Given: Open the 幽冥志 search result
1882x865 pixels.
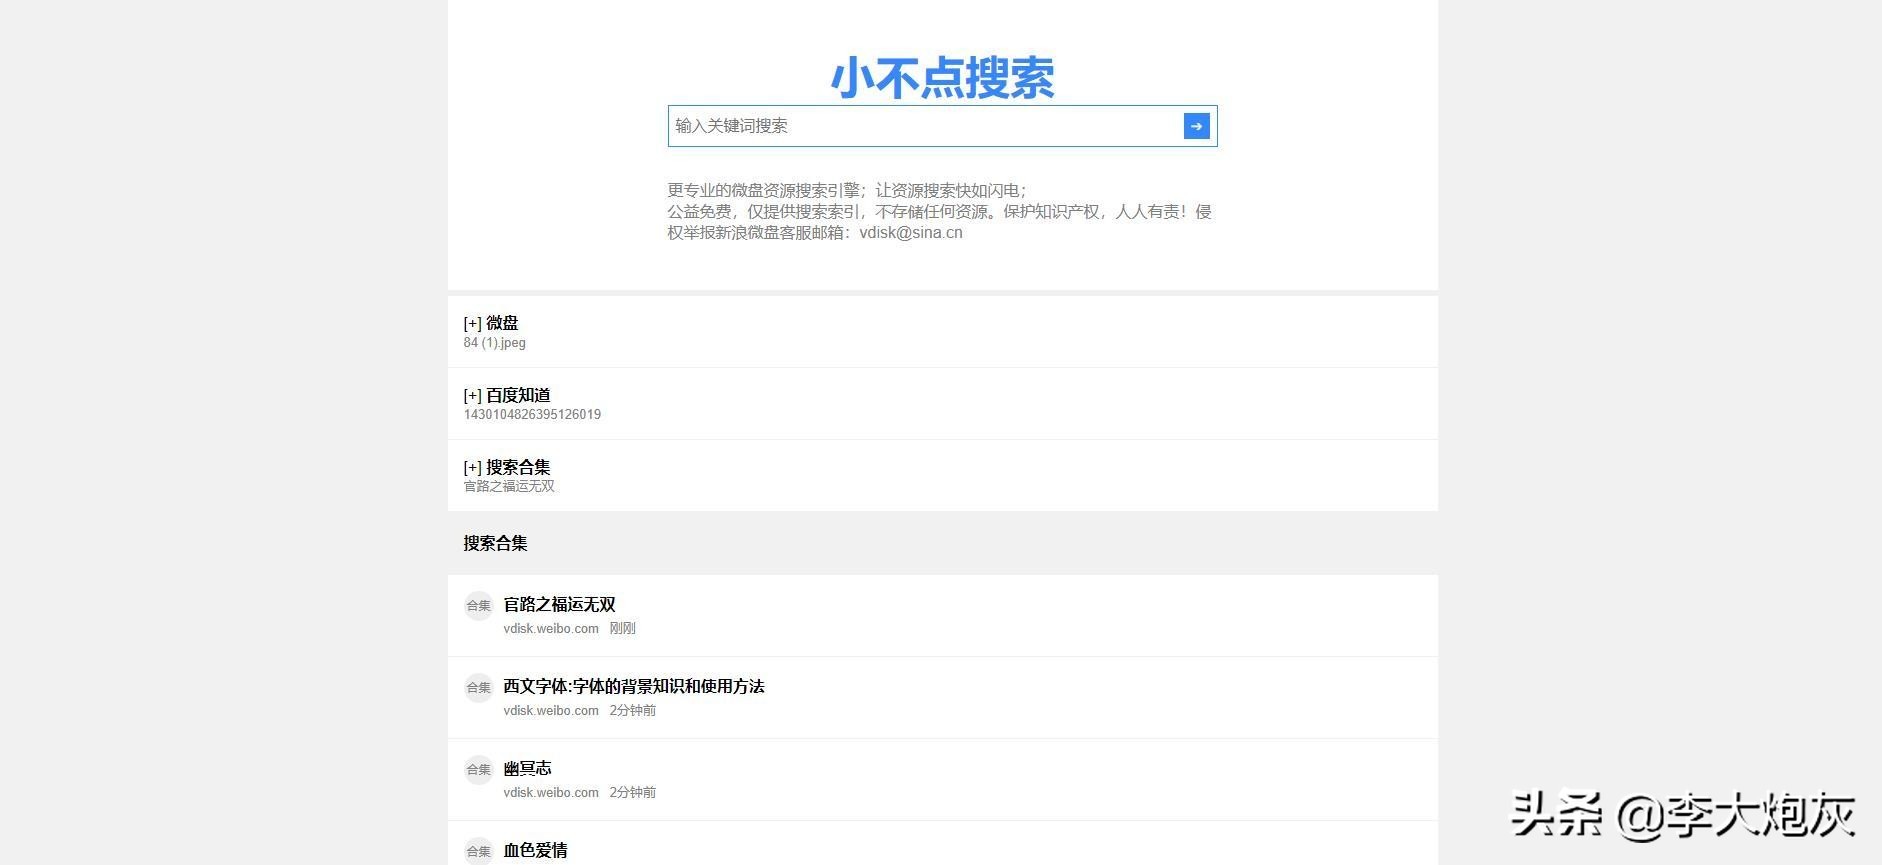Looking at the screenshot, I should tap(527, 768).
